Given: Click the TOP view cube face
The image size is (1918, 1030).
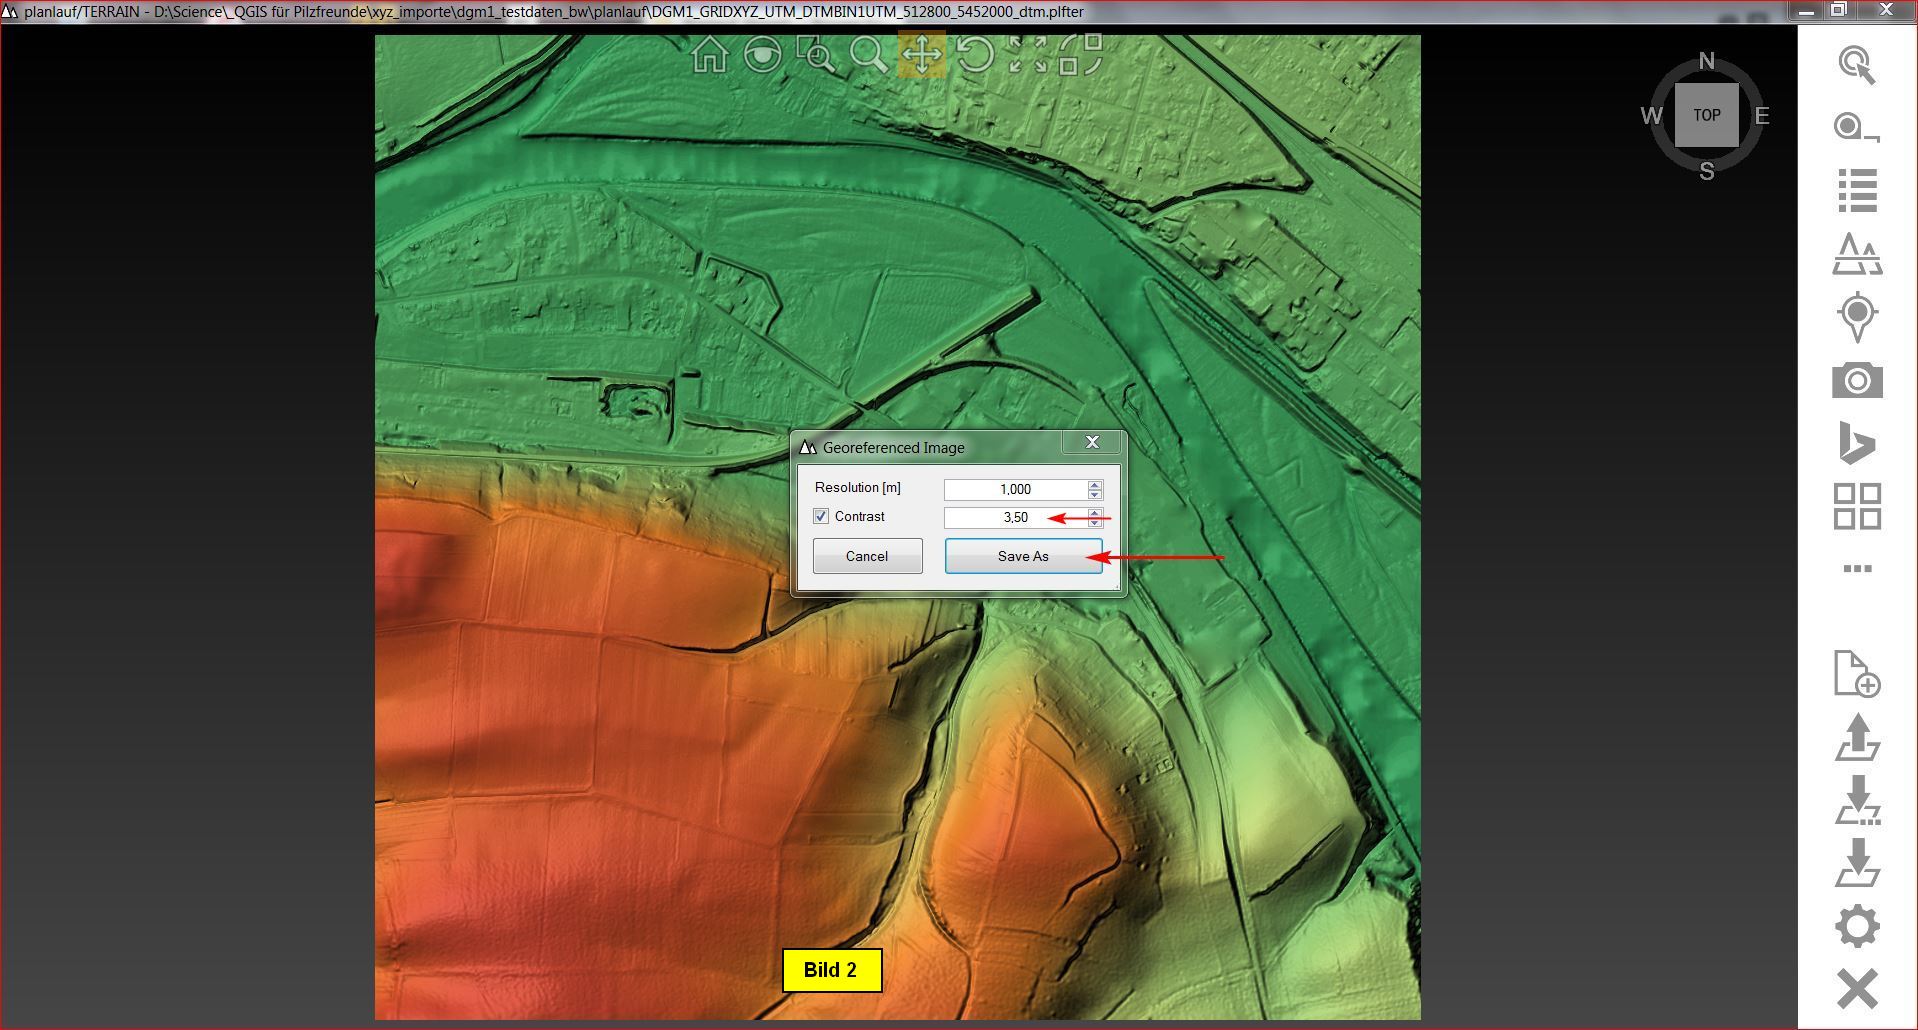Looking at the screenshot, I should 1706,115.
